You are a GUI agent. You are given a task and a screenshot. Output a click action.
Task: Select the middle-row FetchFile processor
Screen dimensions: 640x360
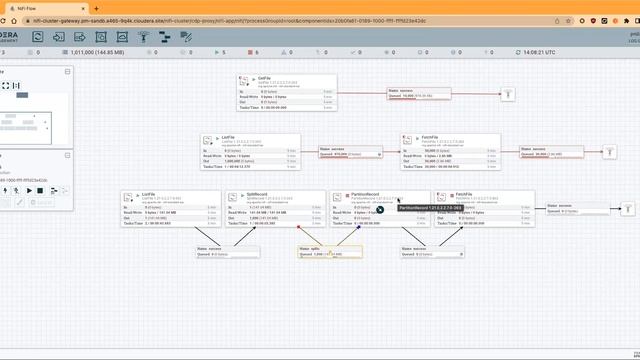[x=451, y=152]
